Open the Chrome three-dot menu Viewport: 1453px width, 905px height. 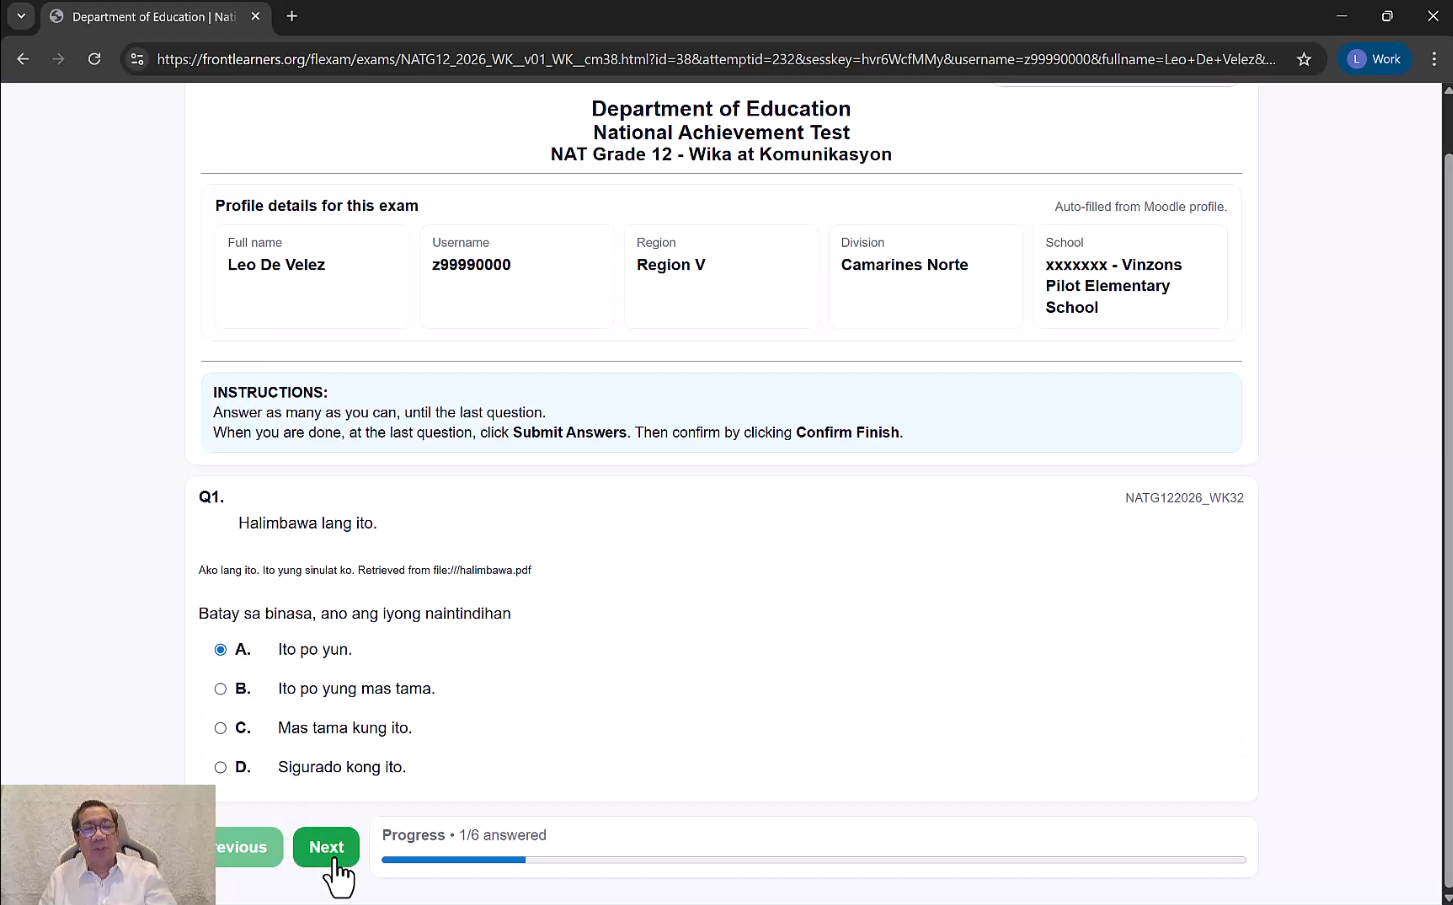coord(1434,59)
